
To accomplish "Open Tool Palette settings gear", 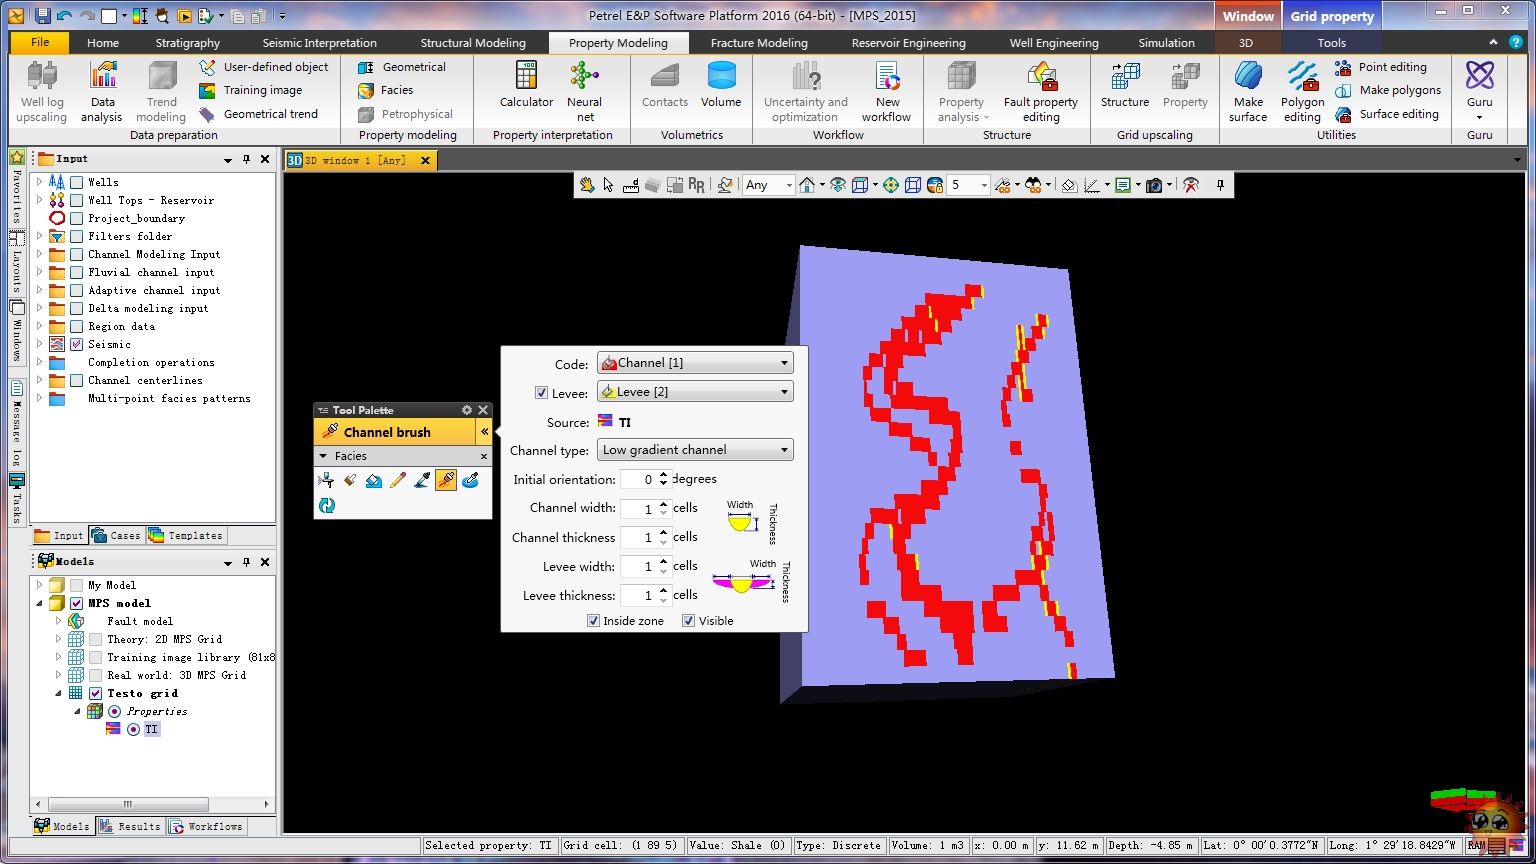I will 466,410.
